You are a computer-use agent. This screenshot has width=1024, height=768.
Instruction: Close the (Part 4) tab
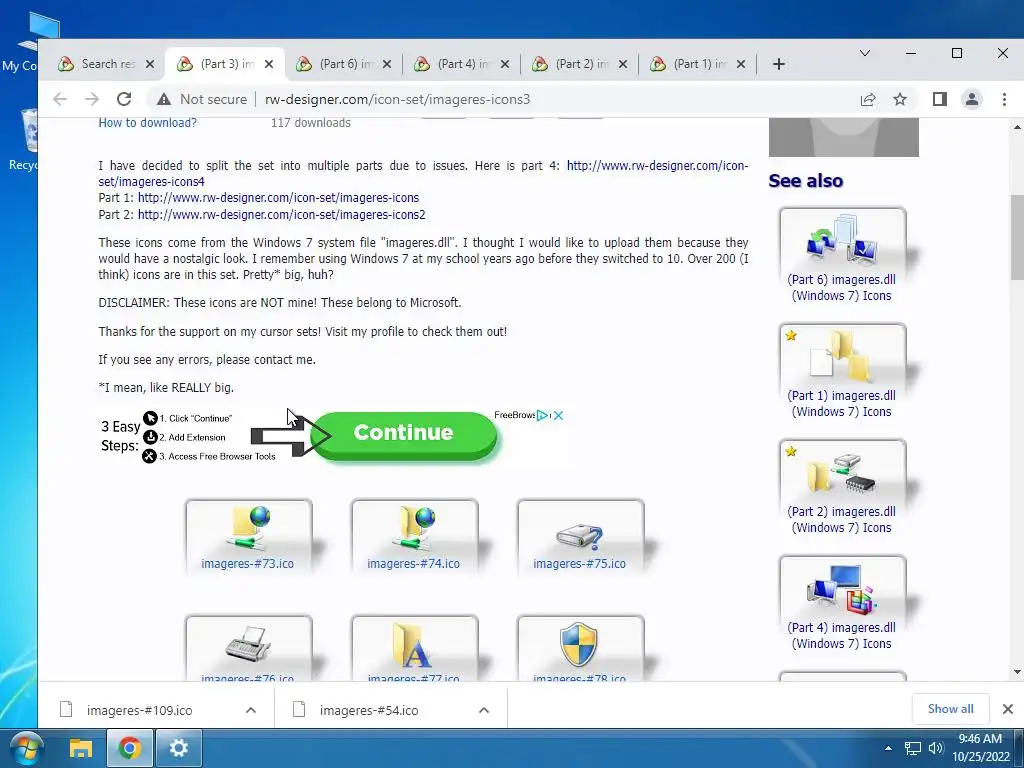click(505, 64)
